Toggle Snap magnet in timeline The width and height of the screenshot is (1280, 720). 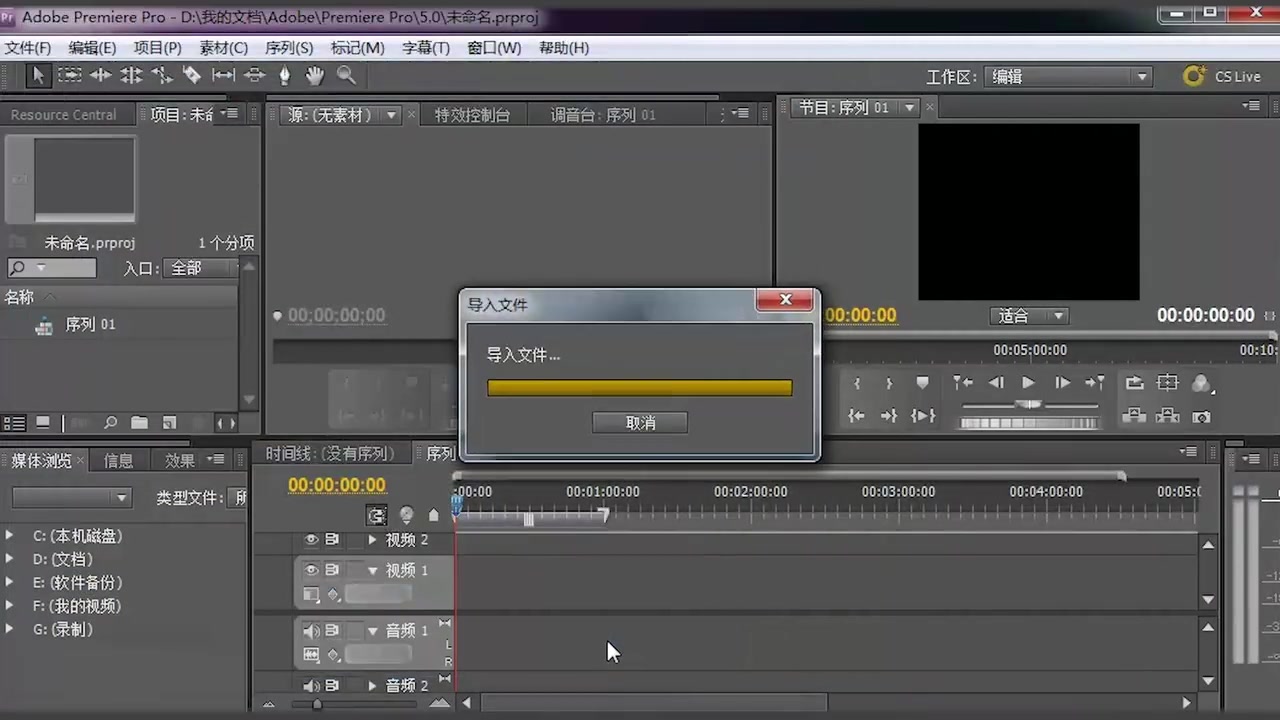pos(376,515)
